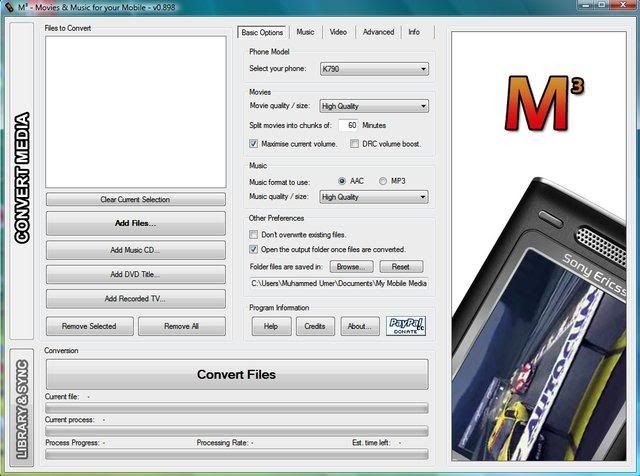The width and height of the screenshot is (640, 476).
Task: Click the output folder path field
Action: pyautogui.click(x=339, y=283)
